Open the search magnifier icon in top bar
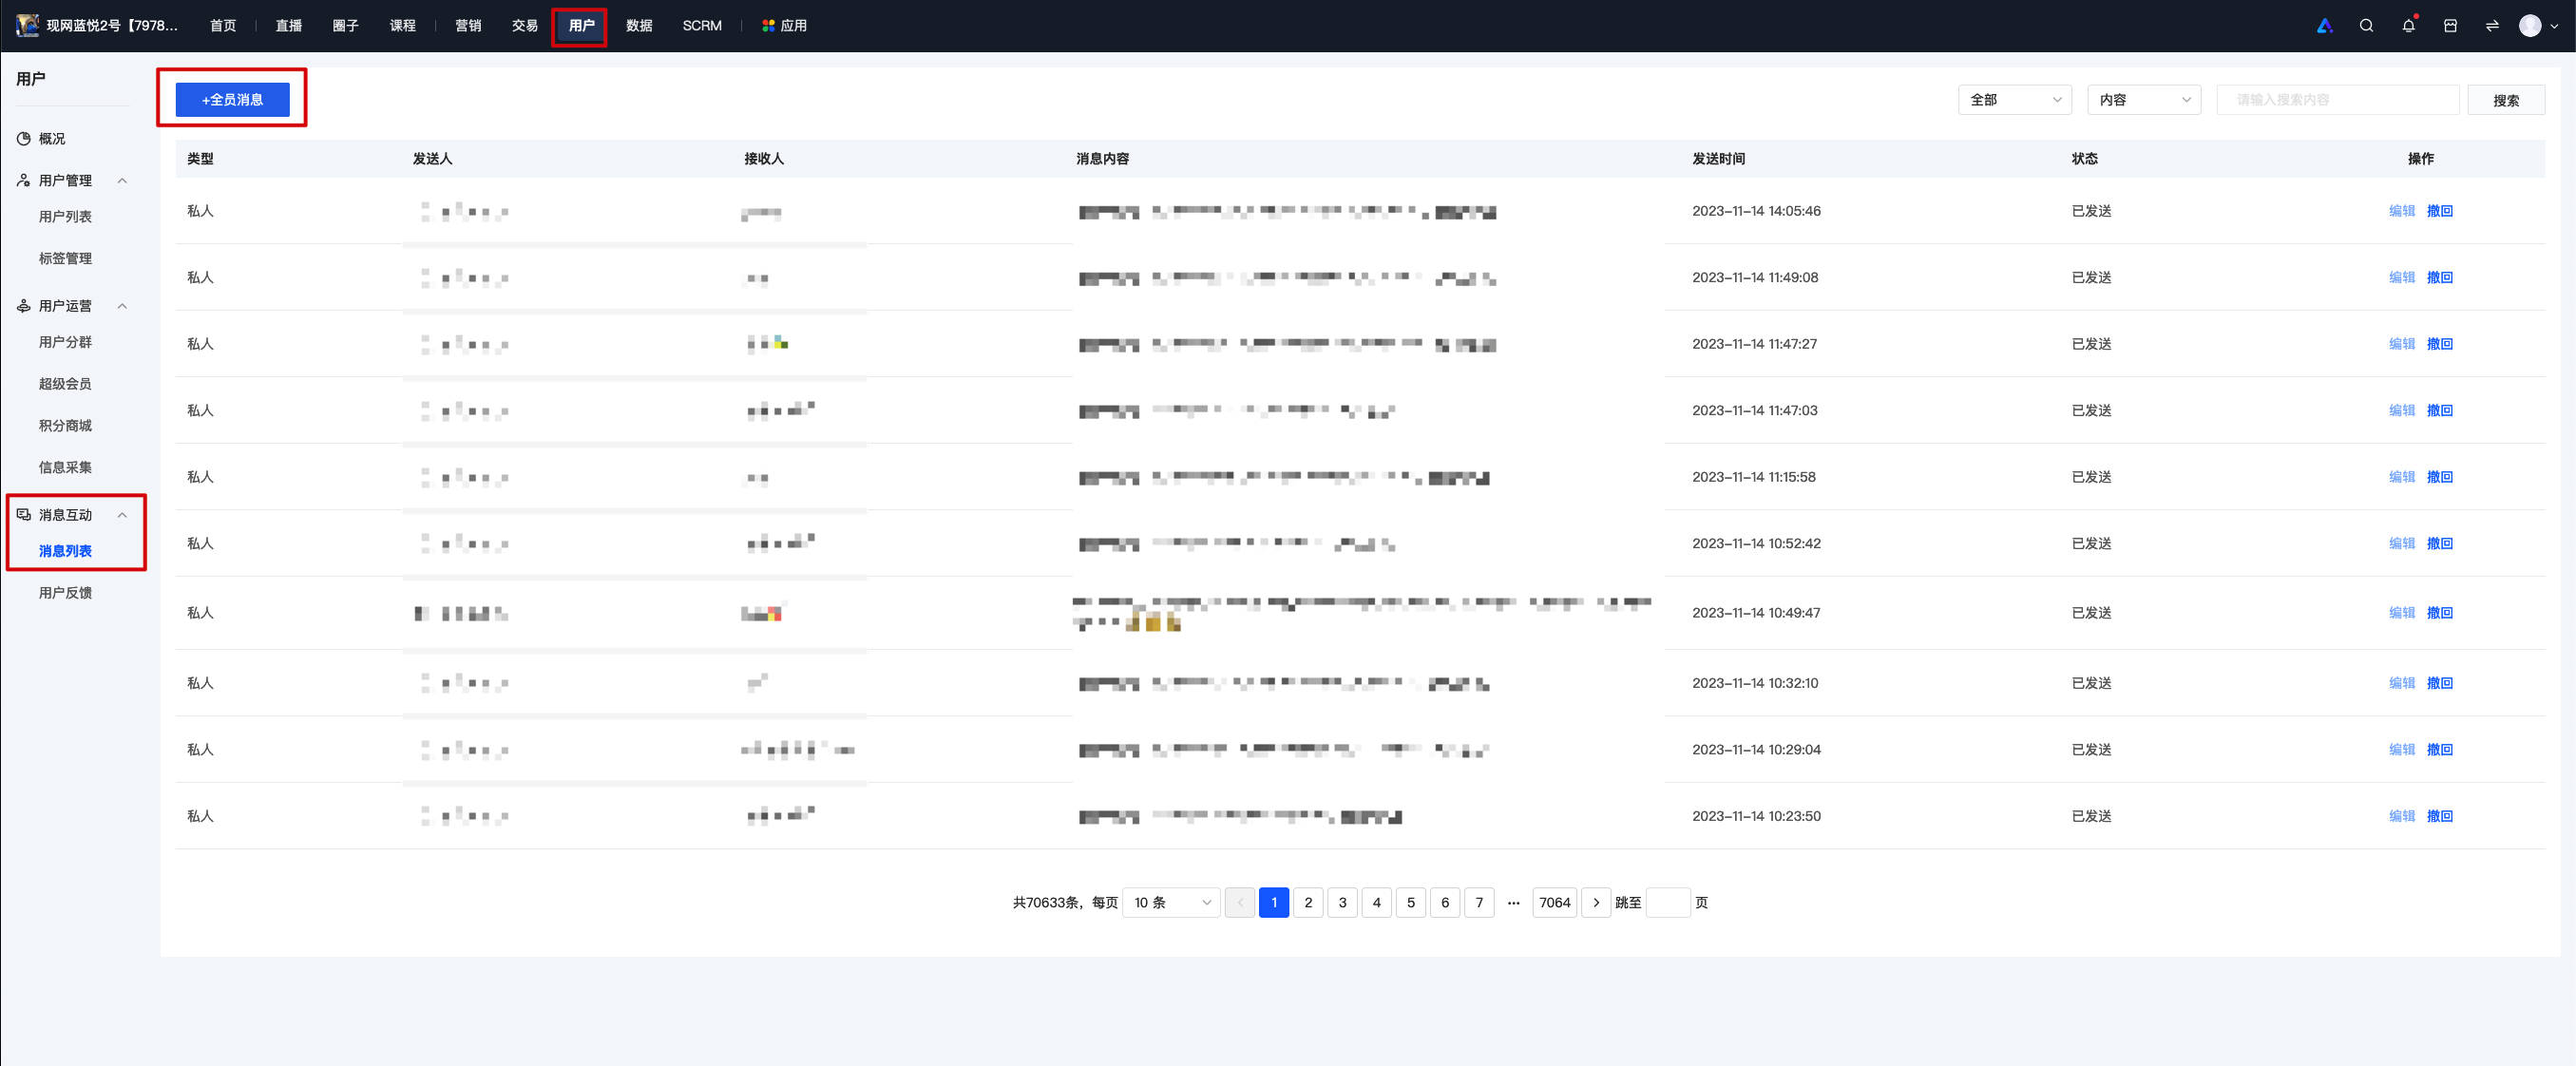The height and width of the screenshot is (1066, 2576). pos(2366,26)
